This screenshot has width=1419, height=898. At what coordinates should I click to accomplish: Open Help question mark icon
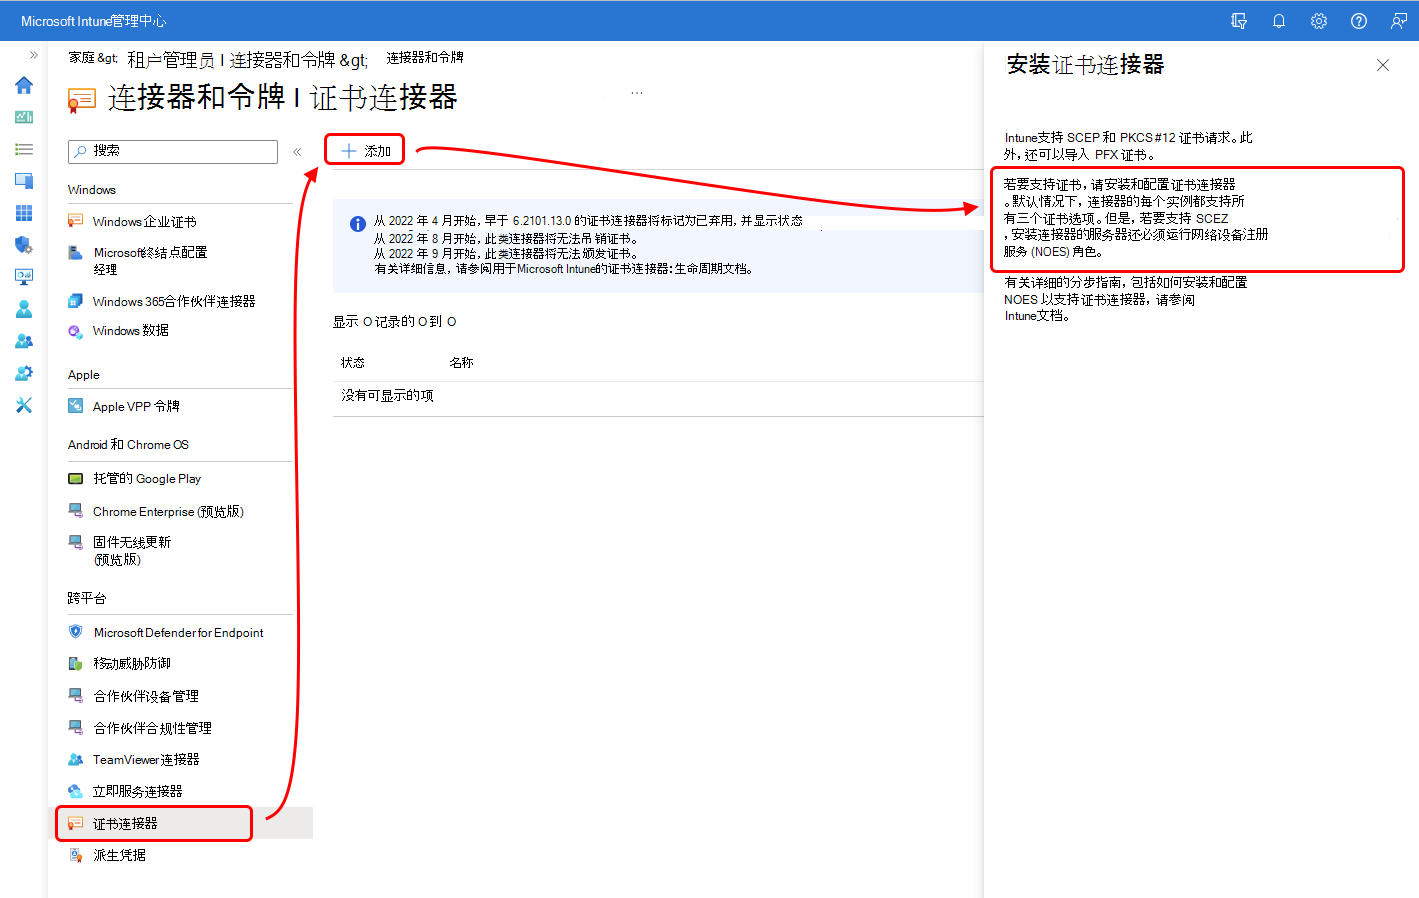1359,21
